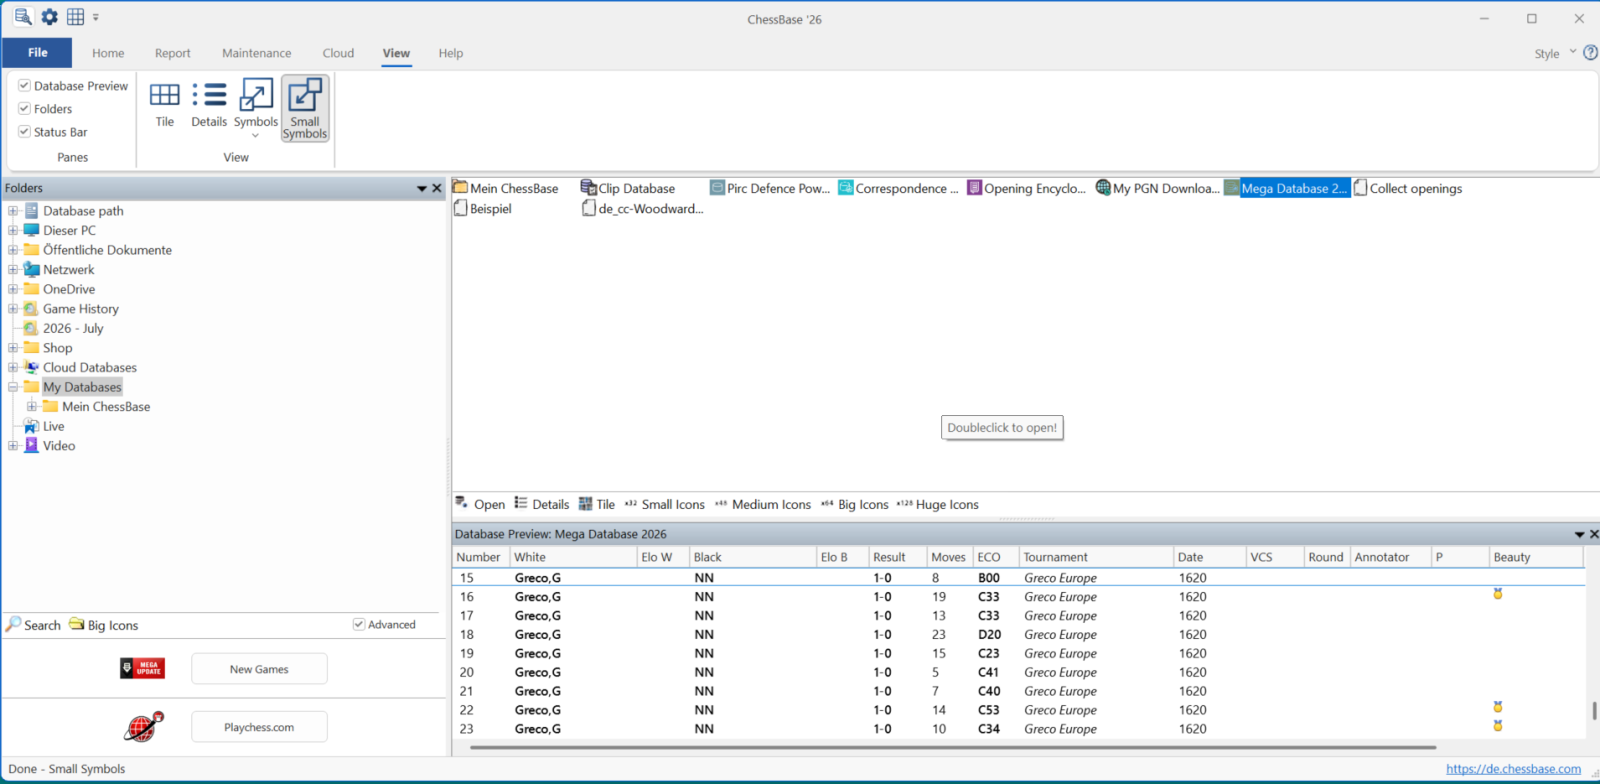1600x784 pixels.
Task: Open the Help tab
Action: [451, 53]
